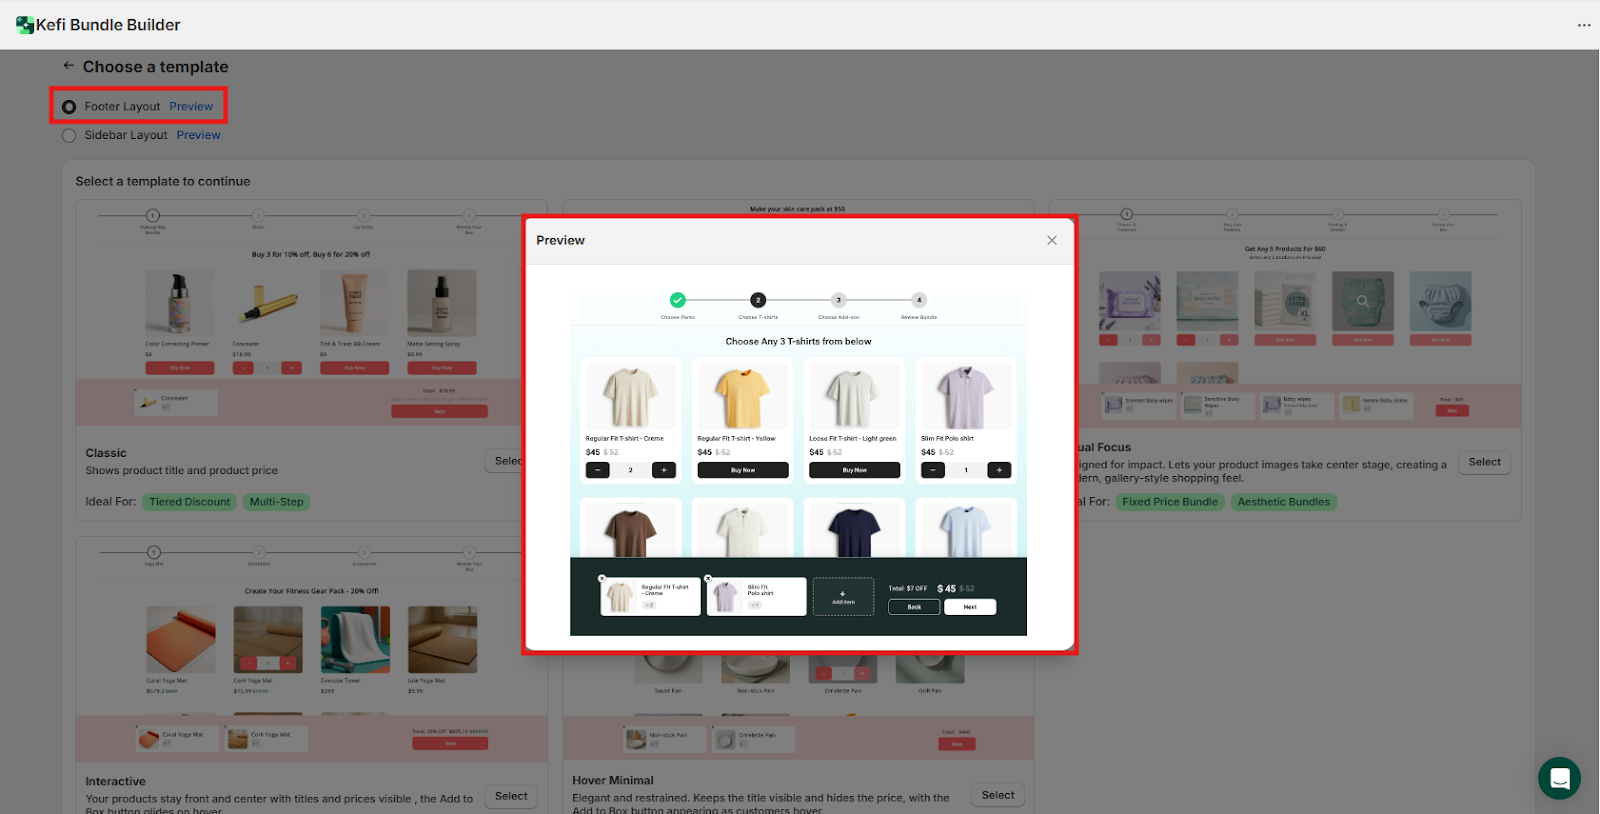Image resolution: width=1600 pixels, height=814 pixels.
Task: Open the three-dot menu at top right
Action: (1583, 25)
